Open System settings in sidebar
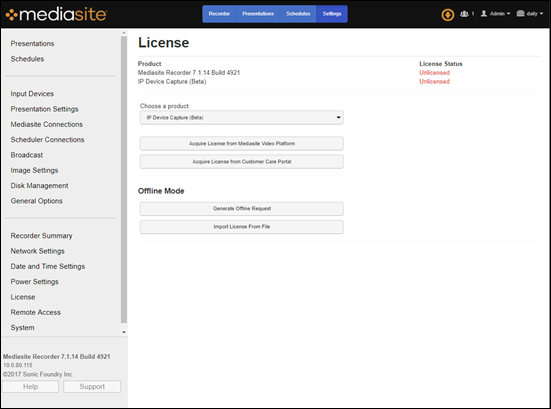This screenshot has width=551, height=409. [x=22, y=328]
